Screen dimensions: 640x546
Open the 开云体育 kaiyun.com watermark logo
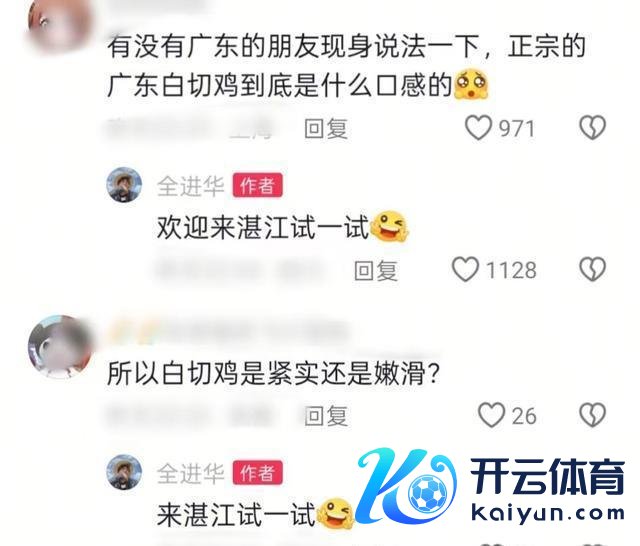(x=490, y=486)
